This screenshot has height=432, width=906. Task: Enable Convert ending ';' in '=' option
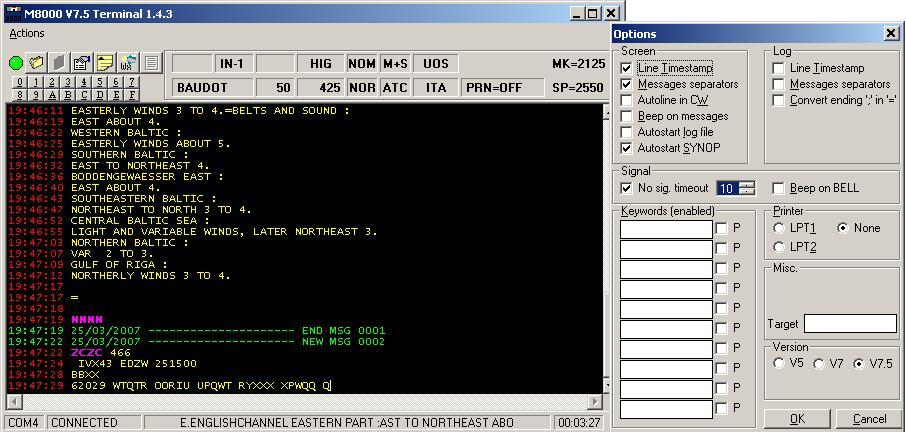tap(779, 100)
